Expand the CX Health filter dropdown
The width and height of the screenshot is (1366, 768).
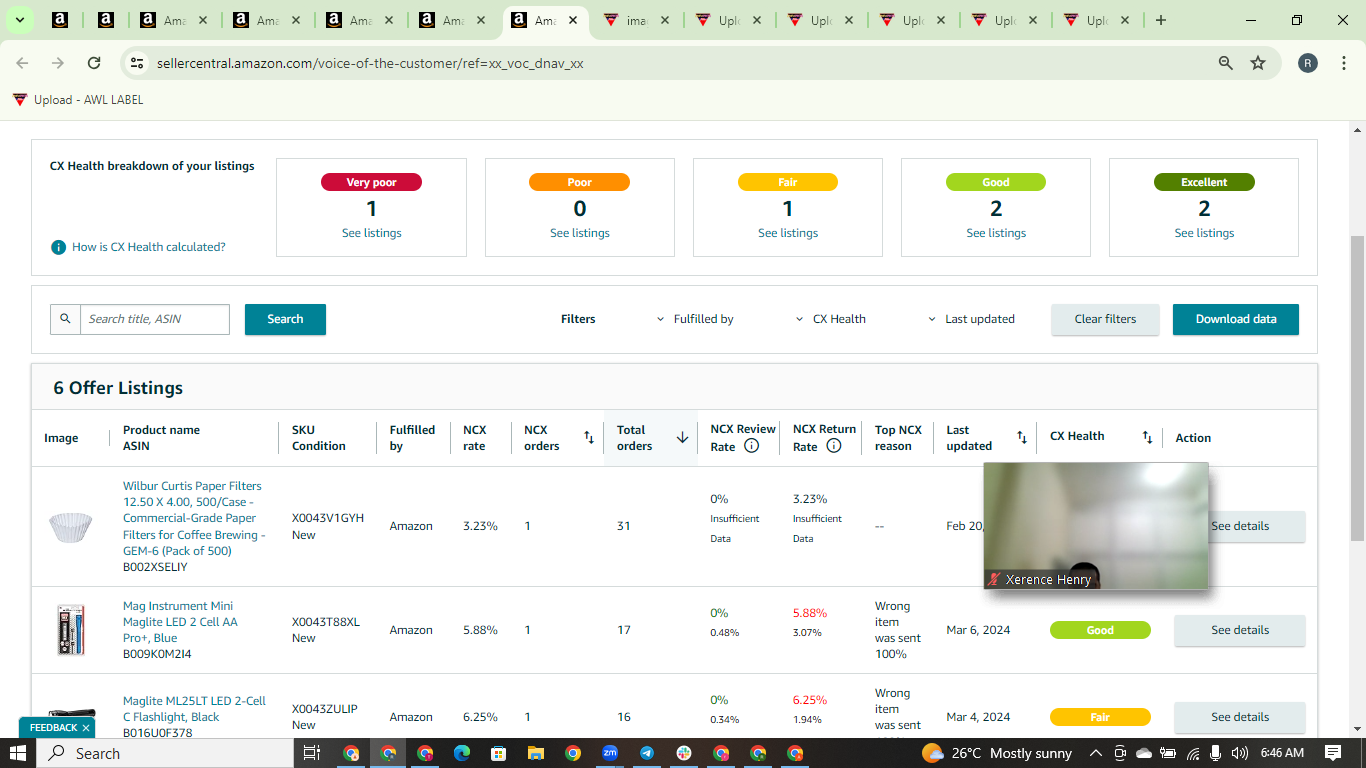click(x=830, y=319)
